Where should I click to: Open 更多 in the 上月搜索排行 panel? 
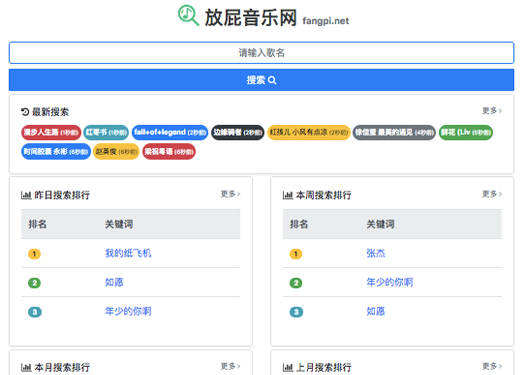(x=492, y=366)
